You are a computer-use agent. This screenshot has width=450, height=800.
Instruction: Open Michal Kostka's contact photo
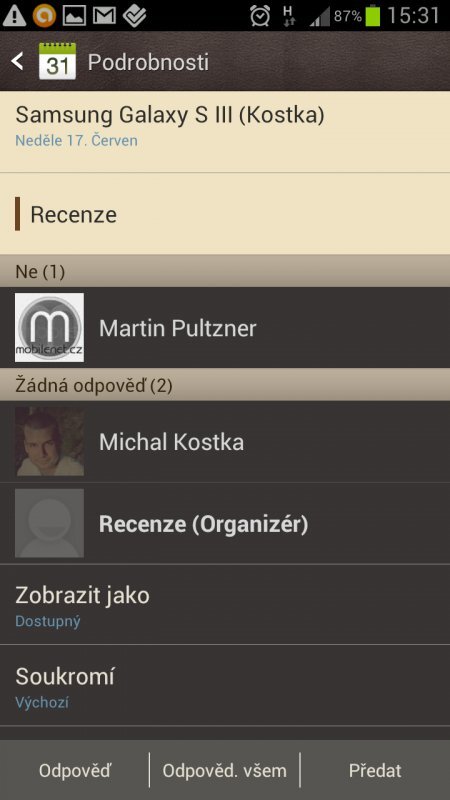(49, 441)
